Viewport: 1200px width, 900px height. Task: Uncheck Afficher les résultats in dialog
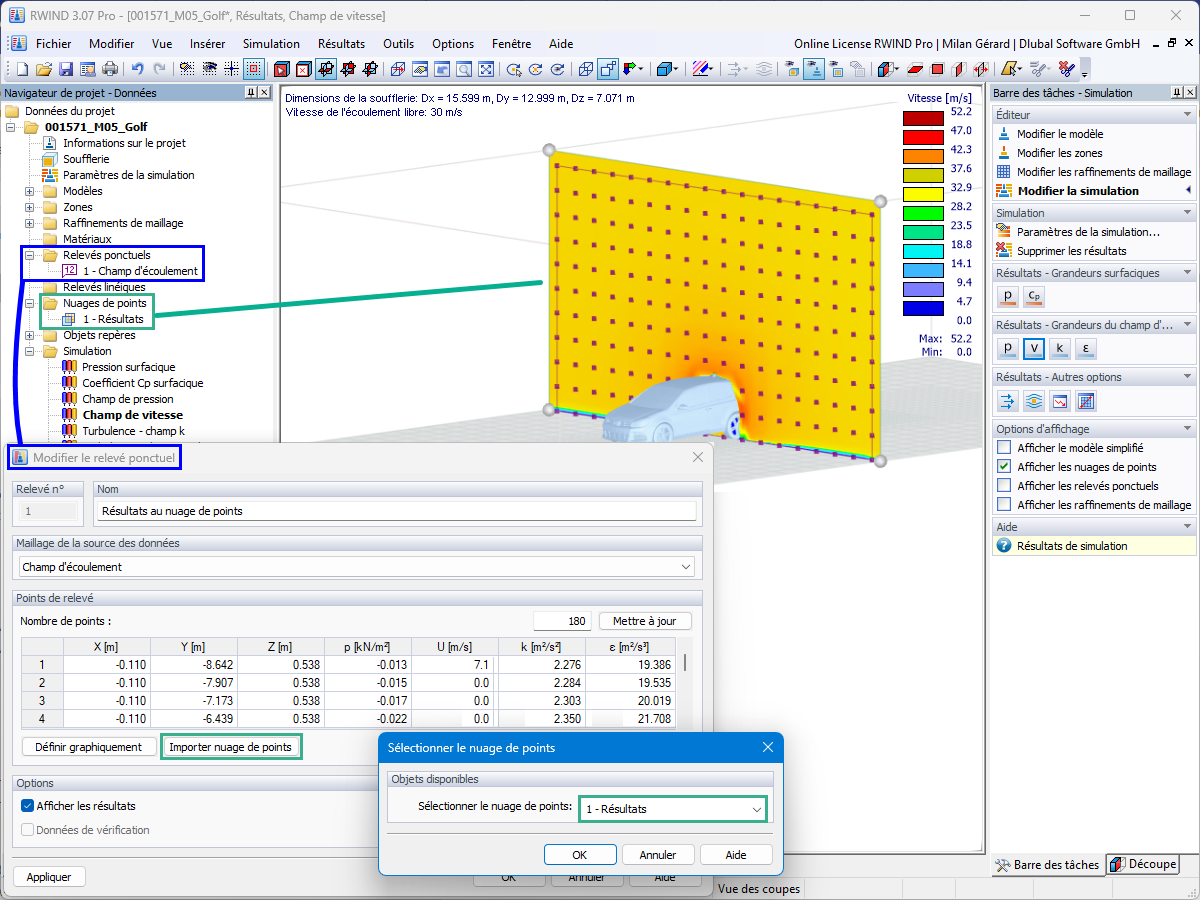click(x=28, y=806)
